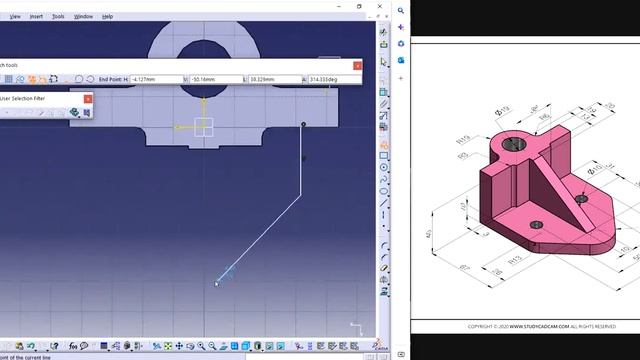
Task: Select the Mirror tool
Action: point(384,280)
